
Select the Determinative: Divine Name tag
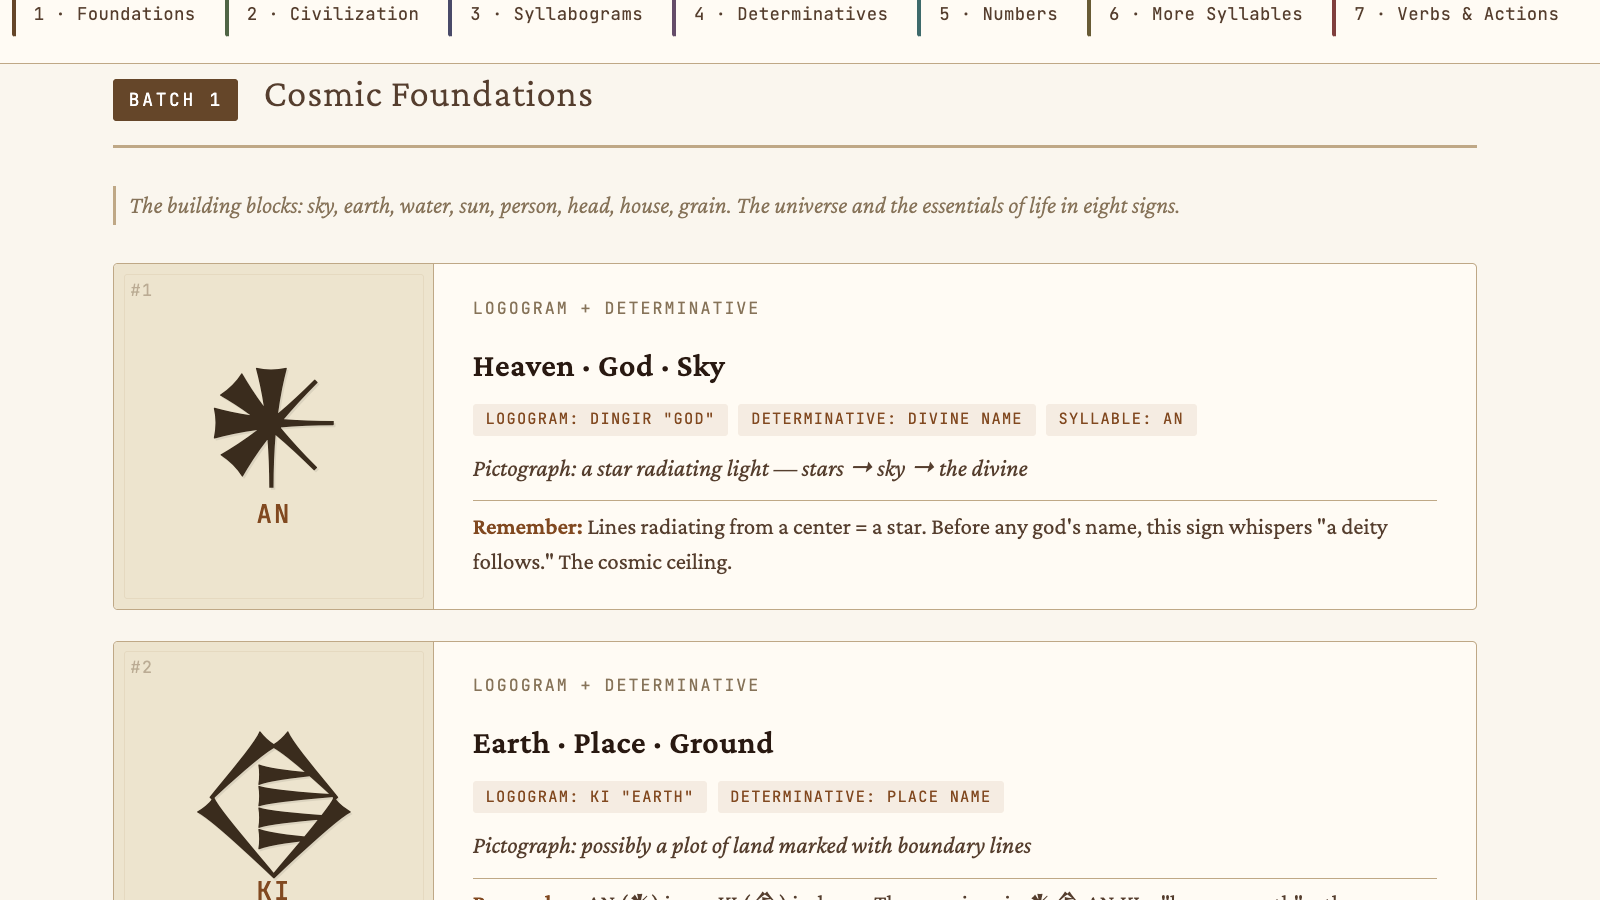(x=886, y=419)
